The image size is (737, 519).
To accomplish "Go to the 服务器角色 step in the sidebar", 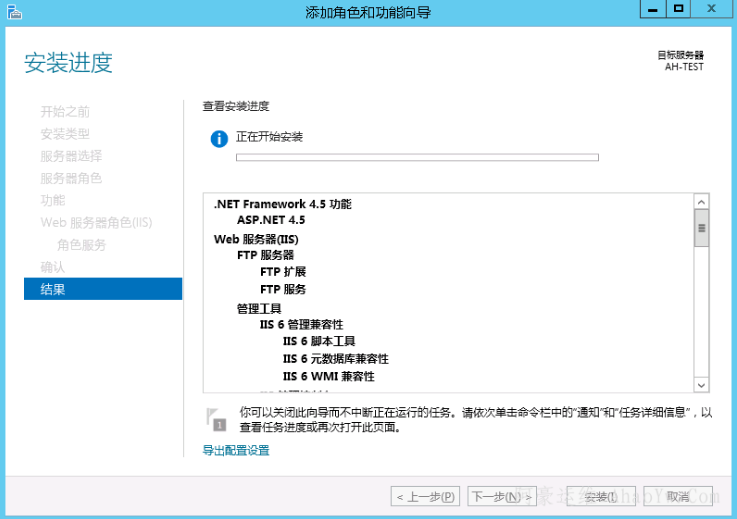I will (71, 178).
